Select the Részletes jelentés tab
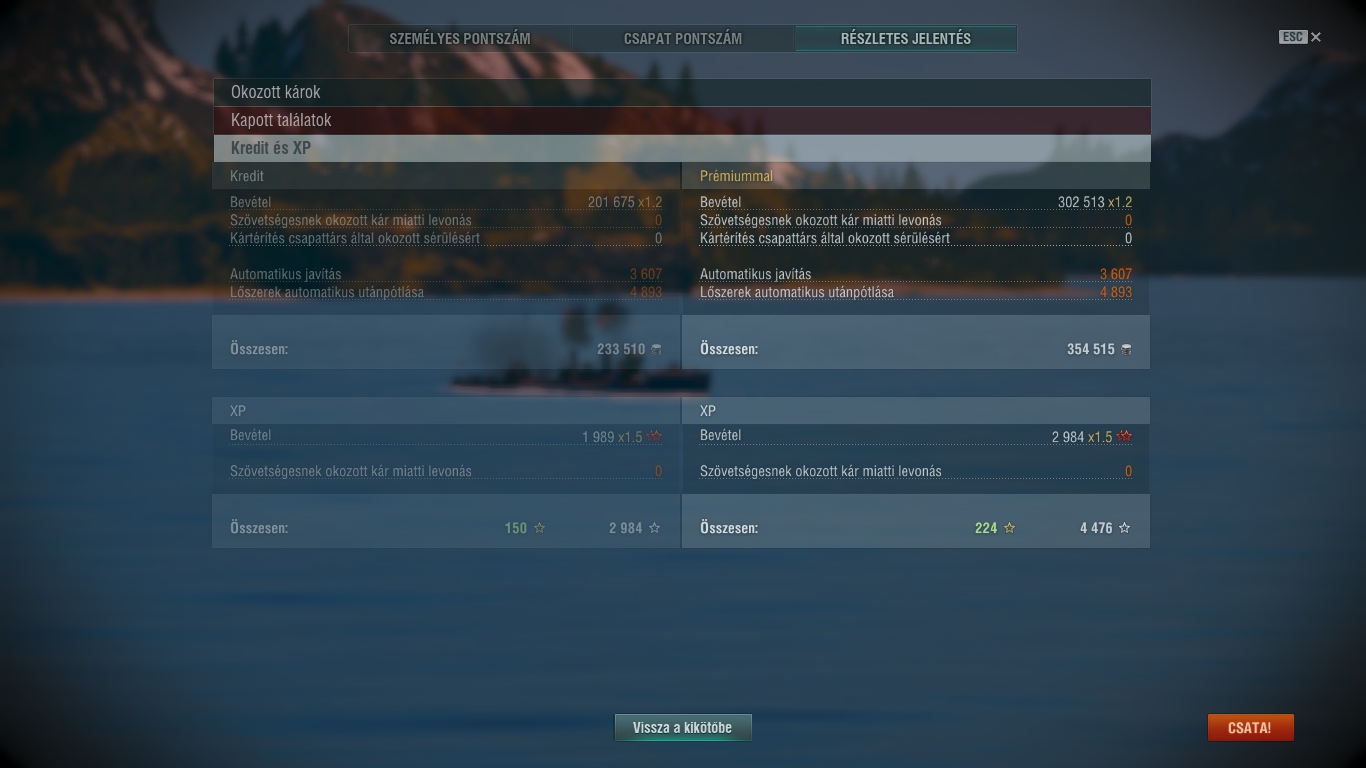The width and height of the screenshot is (1366, 768). [x=906, y=39]
